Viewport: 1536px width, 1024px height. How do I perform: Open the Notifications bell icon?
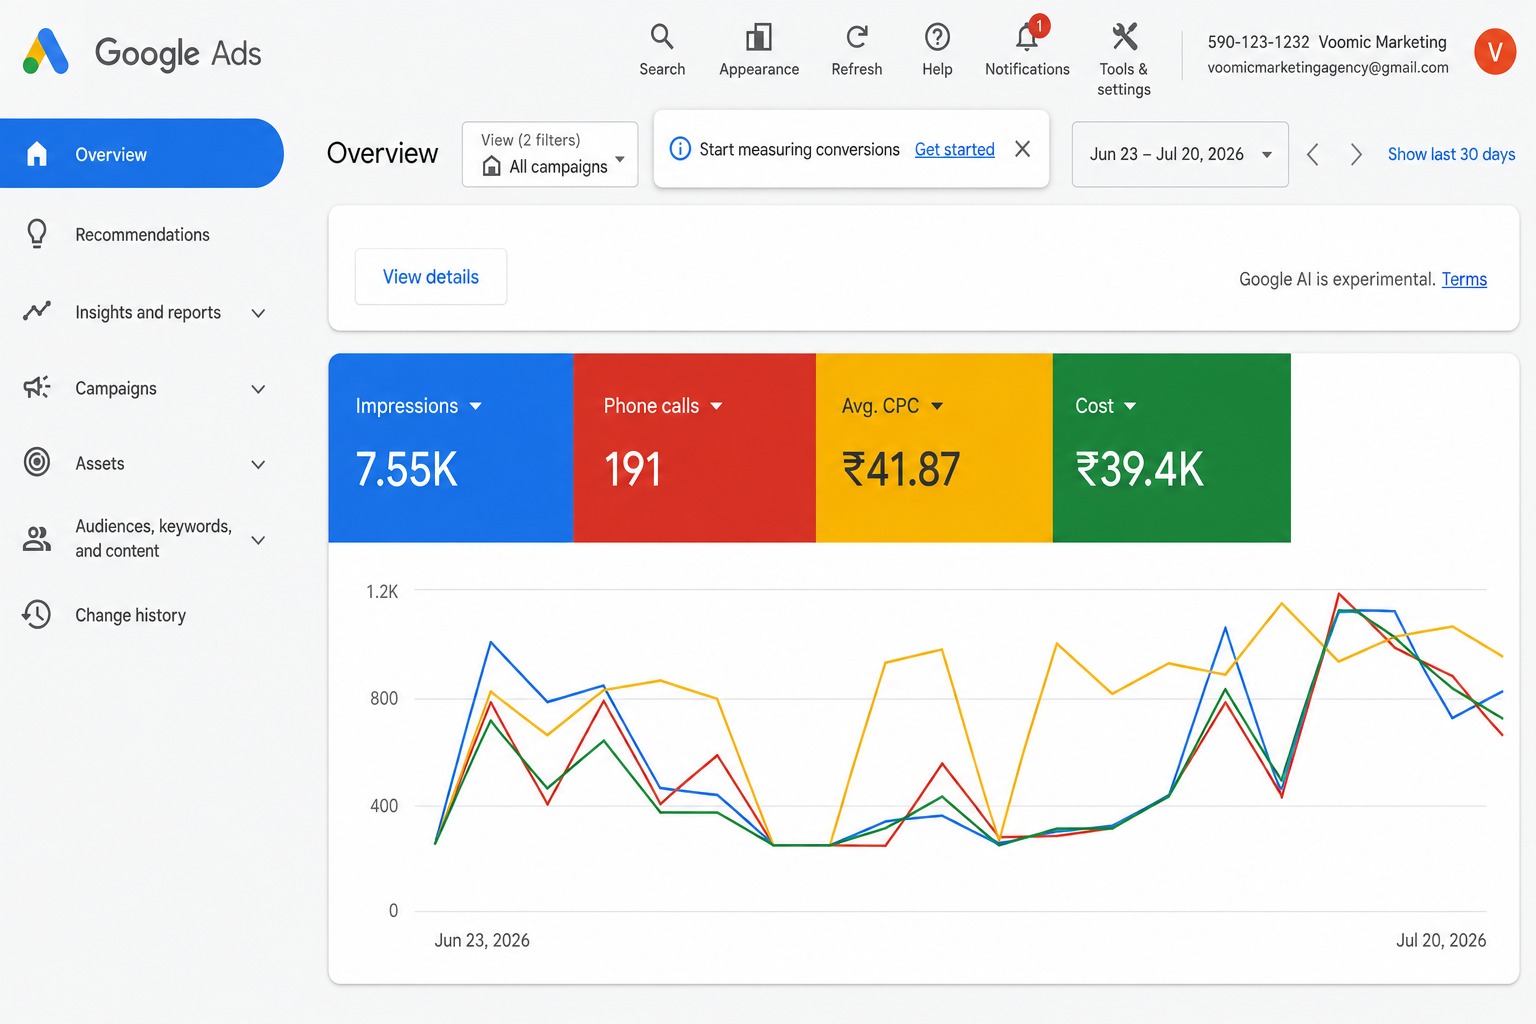click(x=1027, y=37)
